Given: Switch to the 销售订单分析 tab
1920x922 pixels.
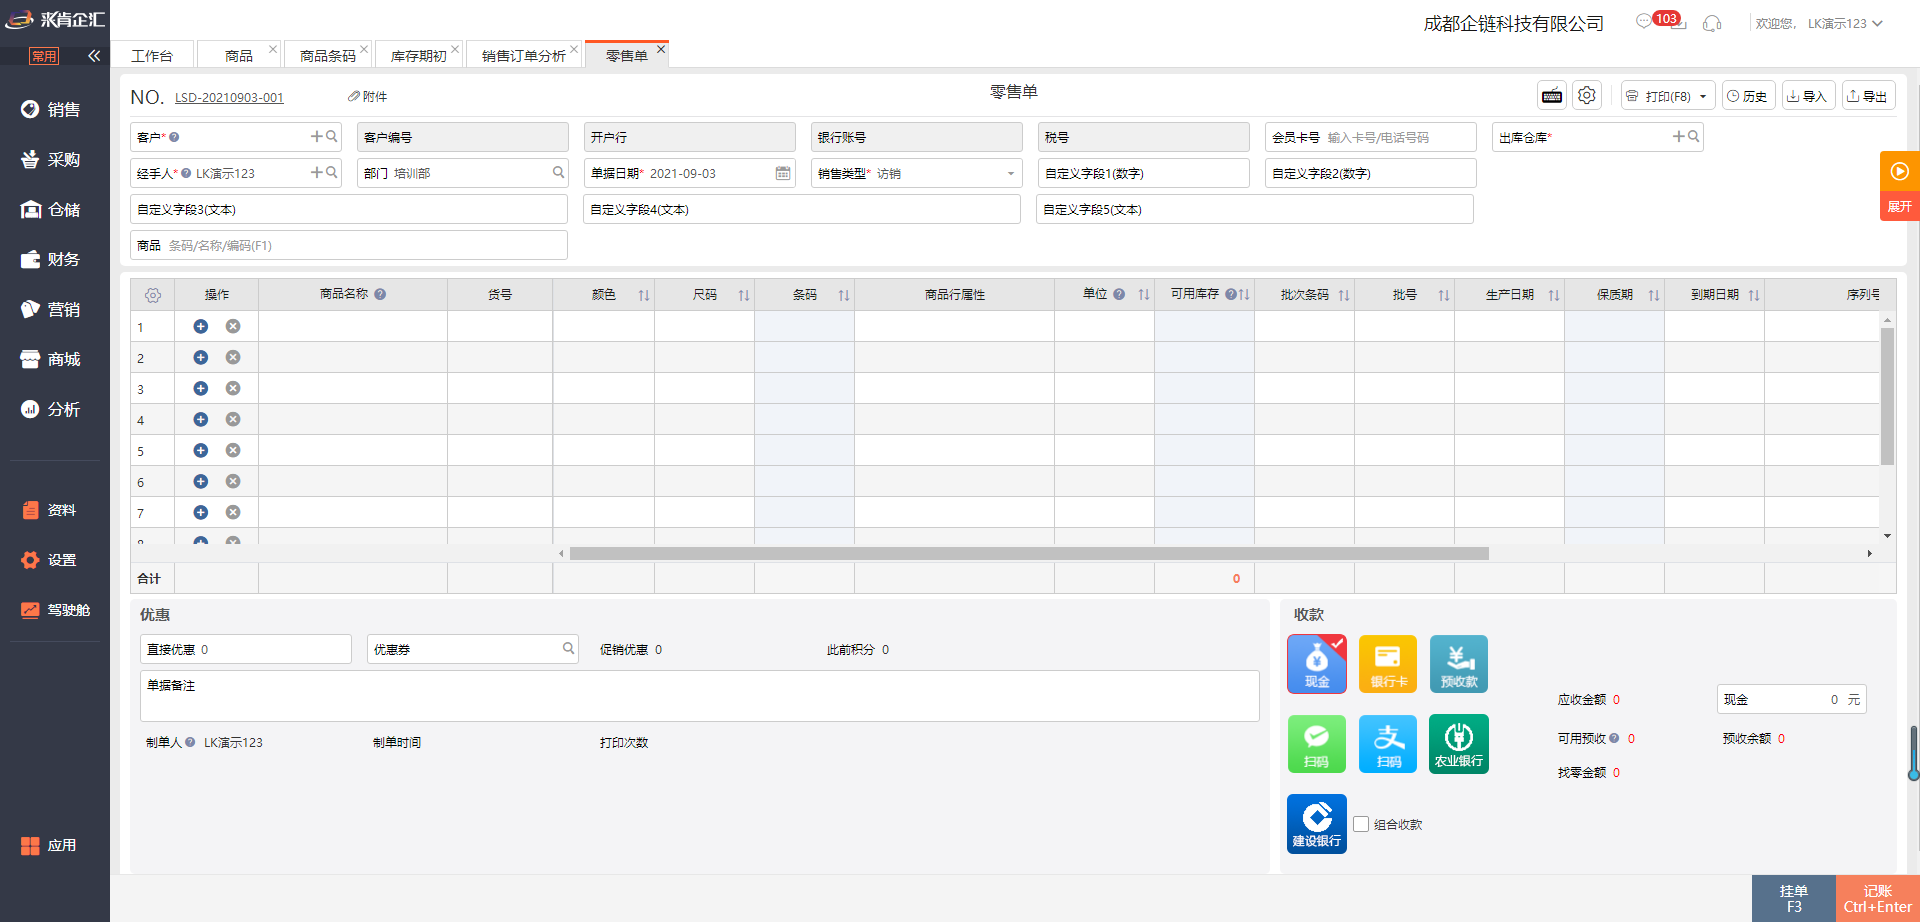Looking at the screenshot, I should pyautogui.click(x=523, y=56).
